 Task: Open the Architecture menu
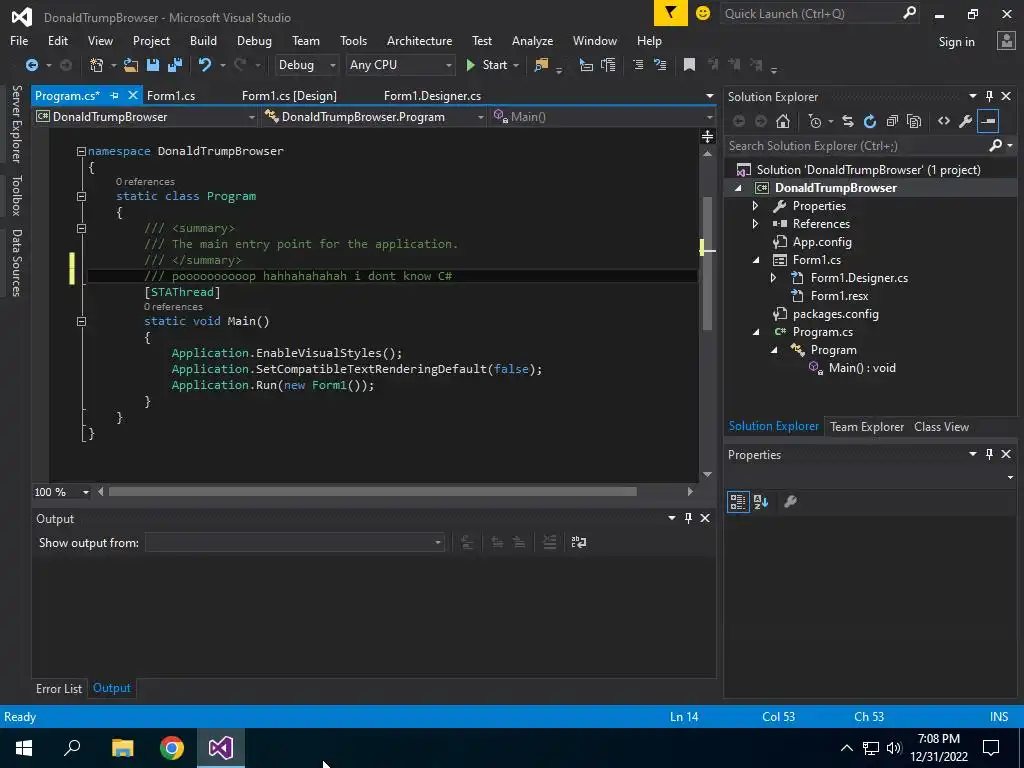[419, 40]
